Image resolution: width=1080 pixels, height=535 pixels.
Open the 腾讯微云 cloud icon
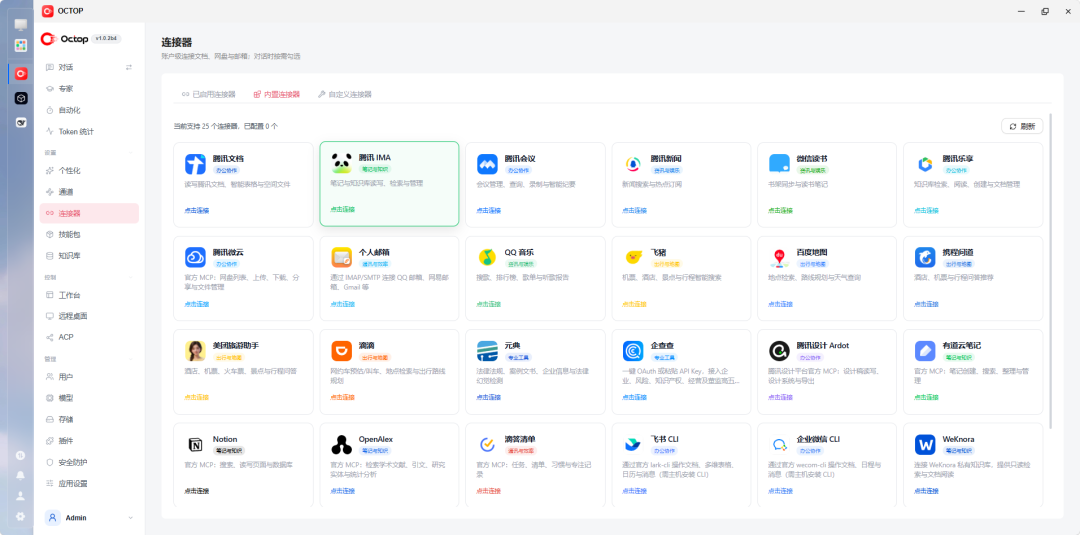196,258
